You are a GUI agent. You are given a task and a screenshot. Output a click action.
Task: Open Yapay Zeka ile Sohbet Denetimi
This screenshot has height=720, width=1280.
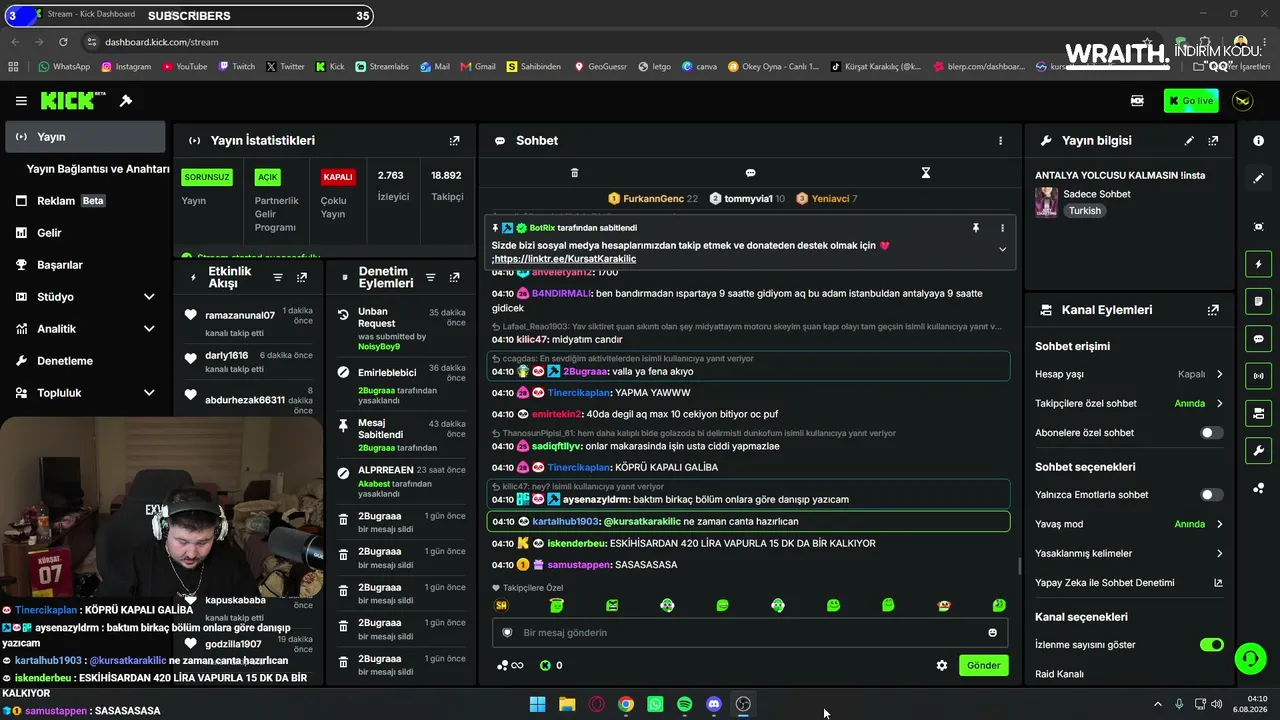point(1129,583)
